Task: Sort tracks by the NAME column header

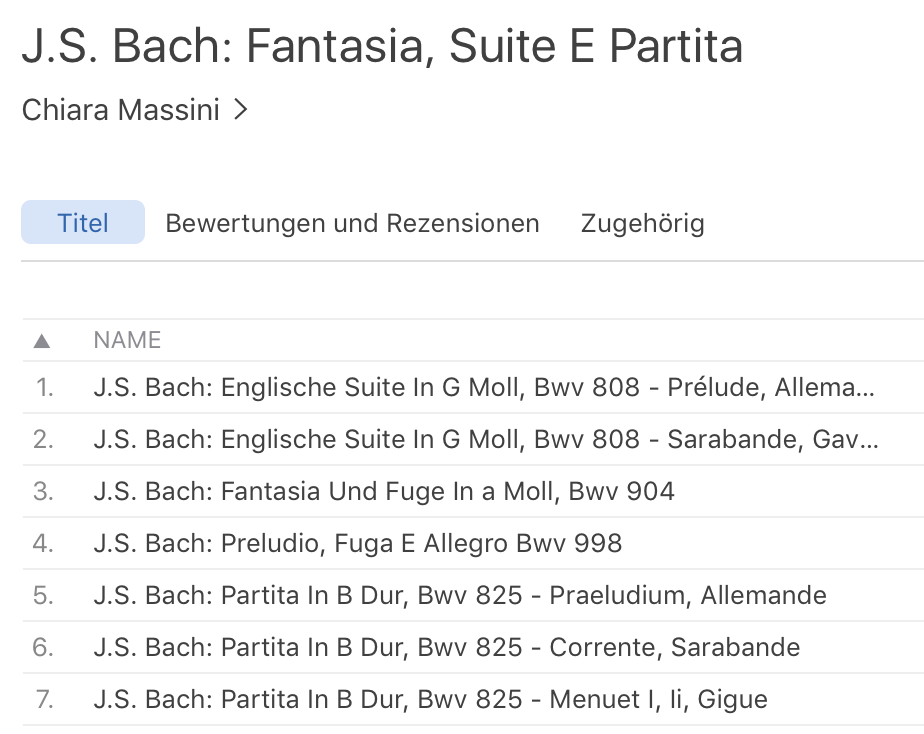Action: click(127, 341)
